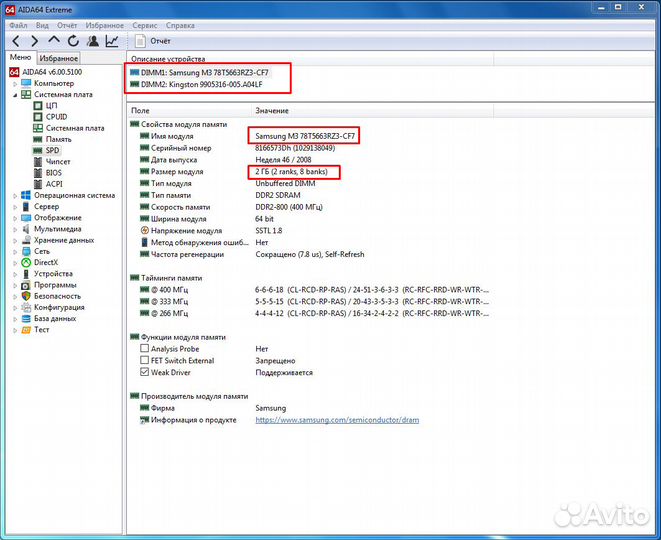This screenshot has height=540, width=661.
Task: Click the Поле column header
Action: 189,110
